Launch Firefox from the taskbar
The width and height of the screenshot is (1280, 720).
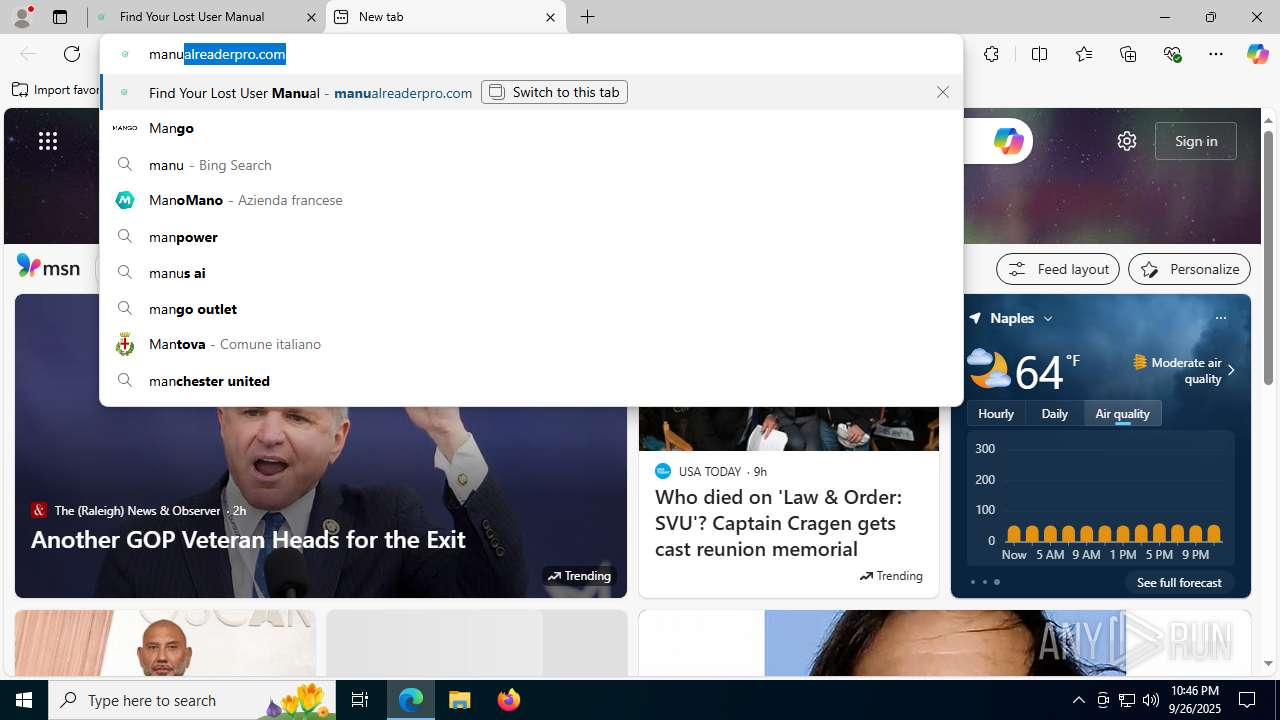509,700
